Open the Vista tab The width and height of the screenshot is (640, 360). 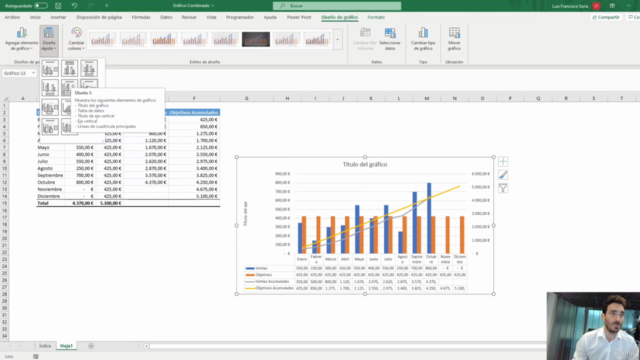[211, 17]
